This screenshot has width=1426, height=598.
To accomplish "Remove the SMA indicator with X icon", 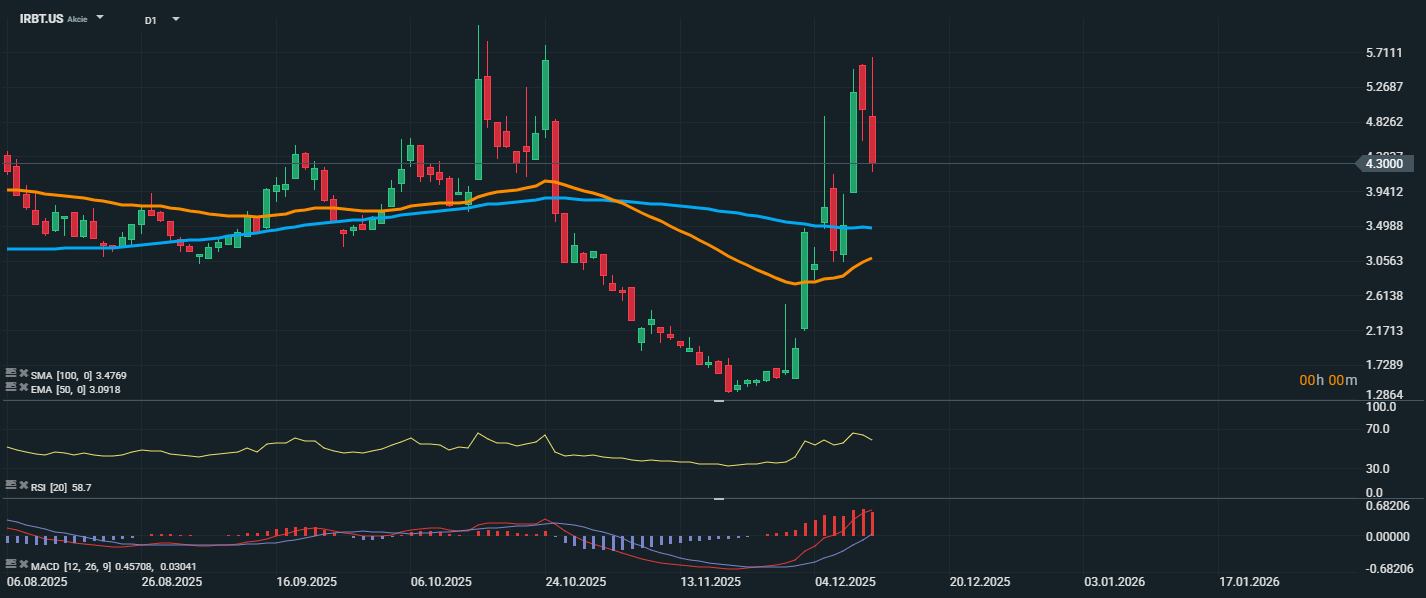I will click(22, 374).
